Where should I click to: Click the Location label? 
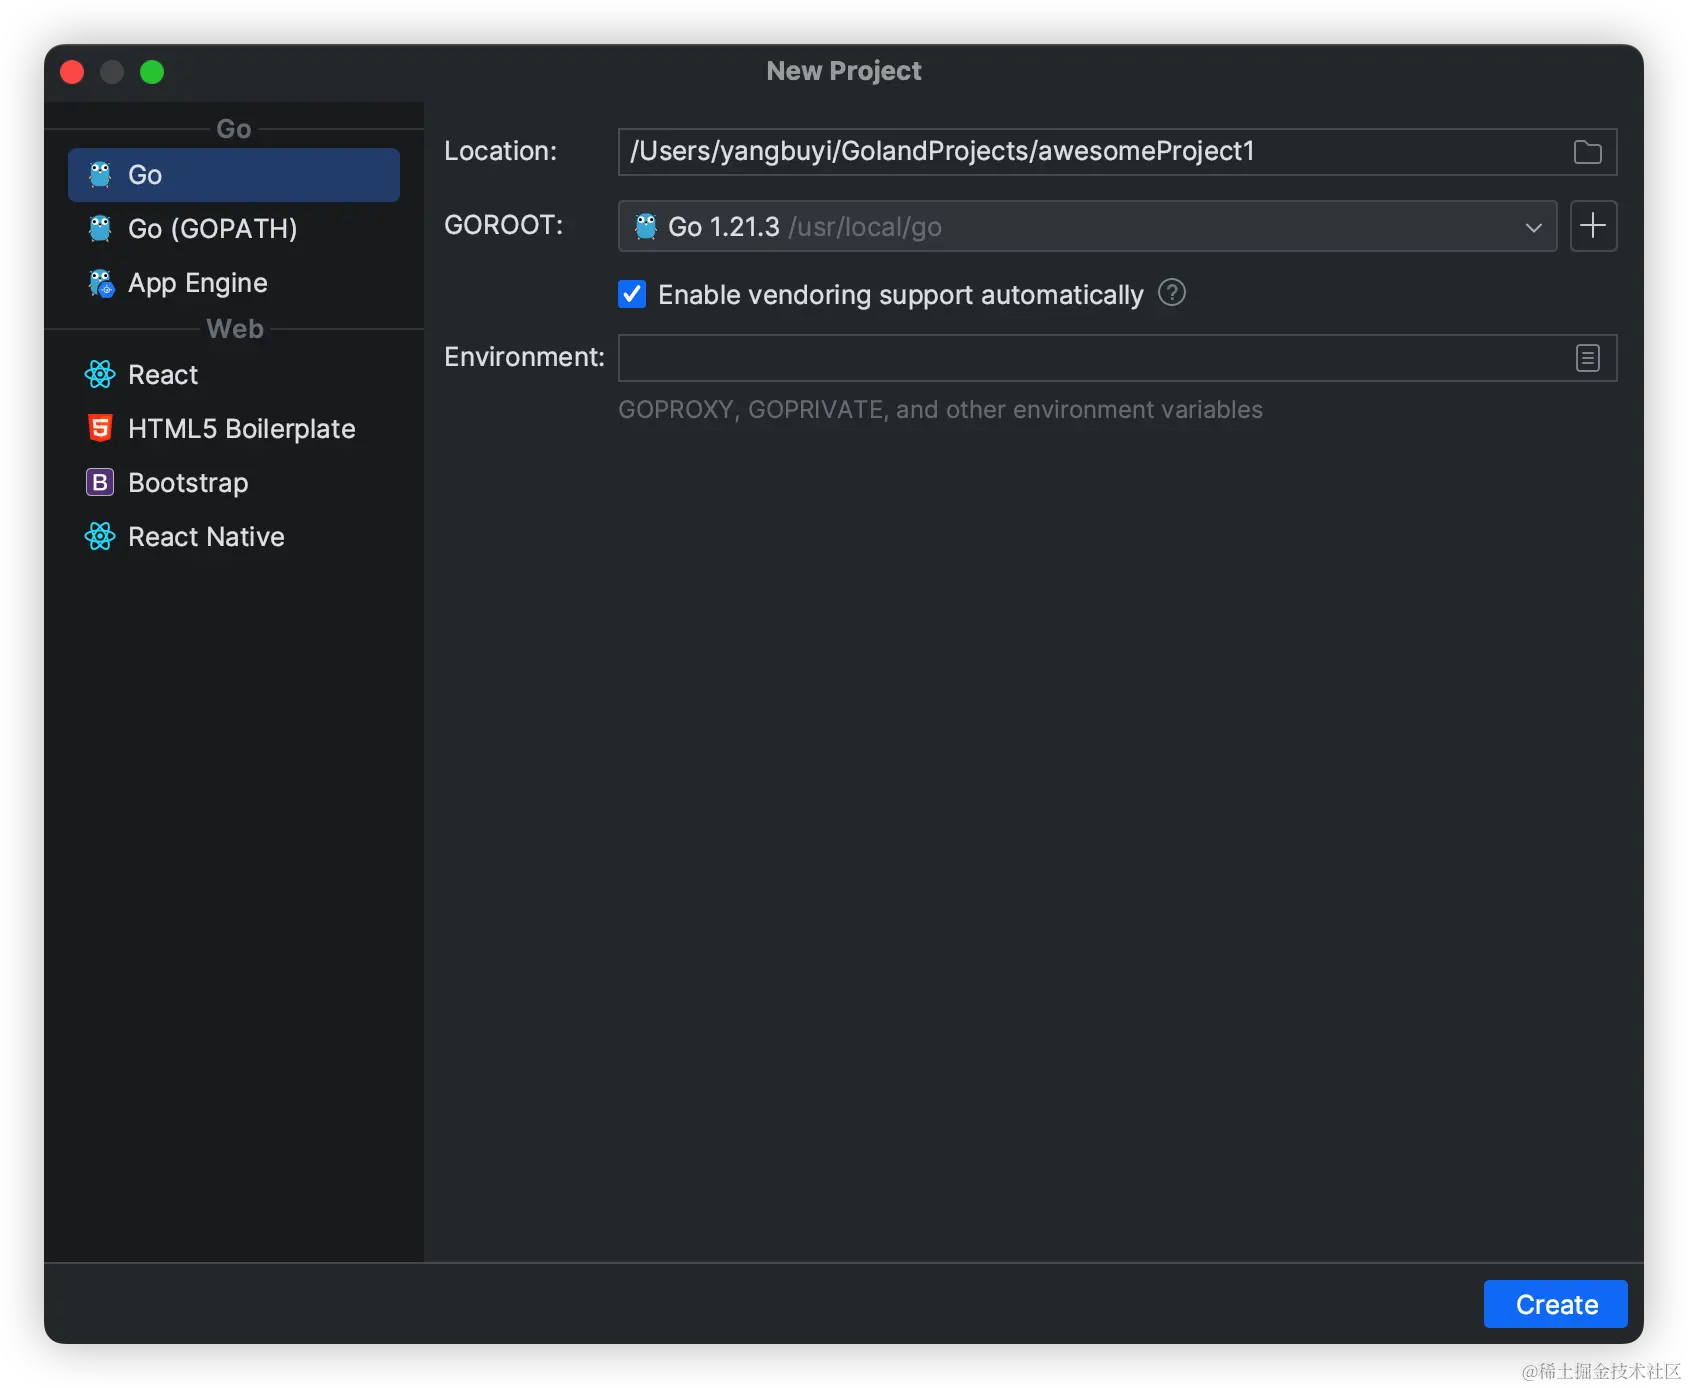[500, 151]
